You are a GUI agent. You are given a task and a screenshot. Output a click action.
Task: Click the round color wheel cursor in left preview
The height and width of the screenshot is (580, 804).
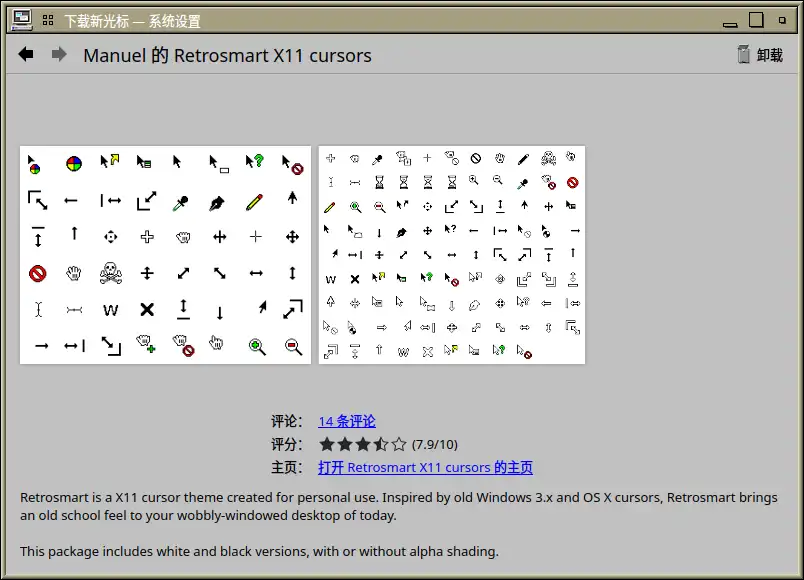[74, 163]
